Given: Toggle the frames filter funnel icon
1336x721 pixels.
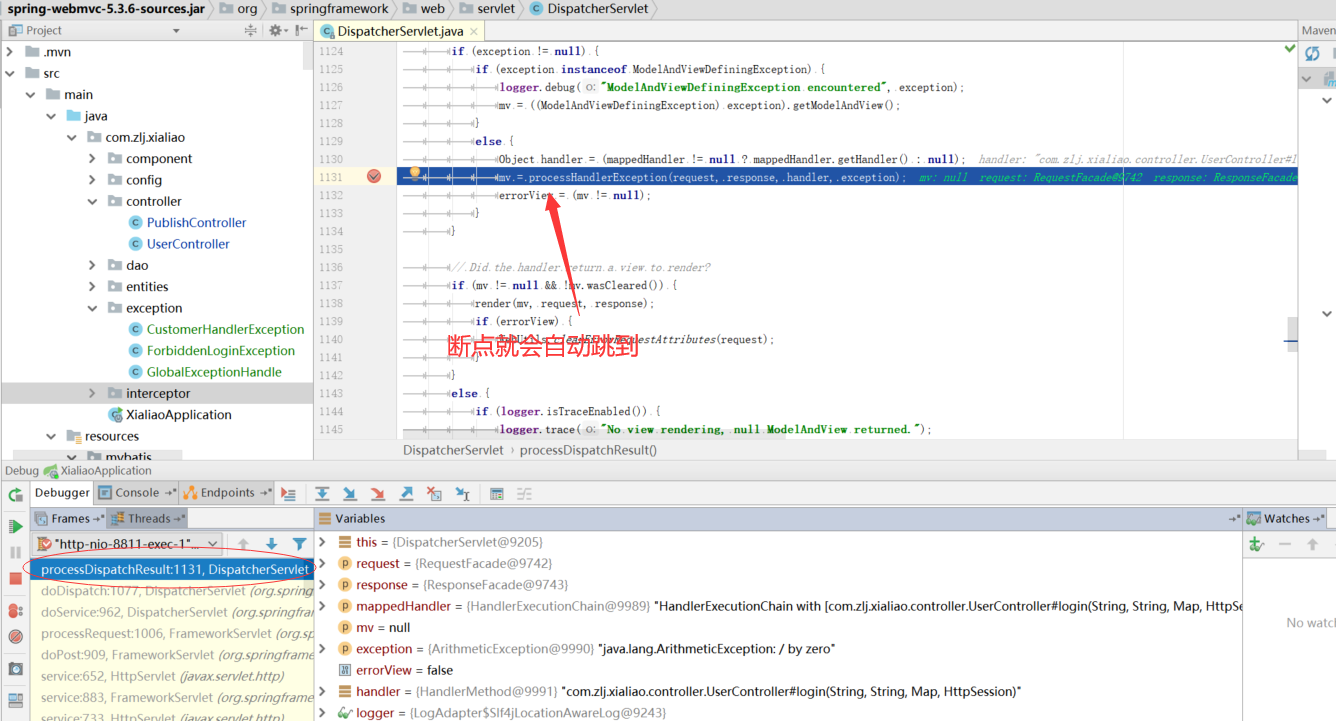Looking at the screenshot, I should (x=299, y=544).
